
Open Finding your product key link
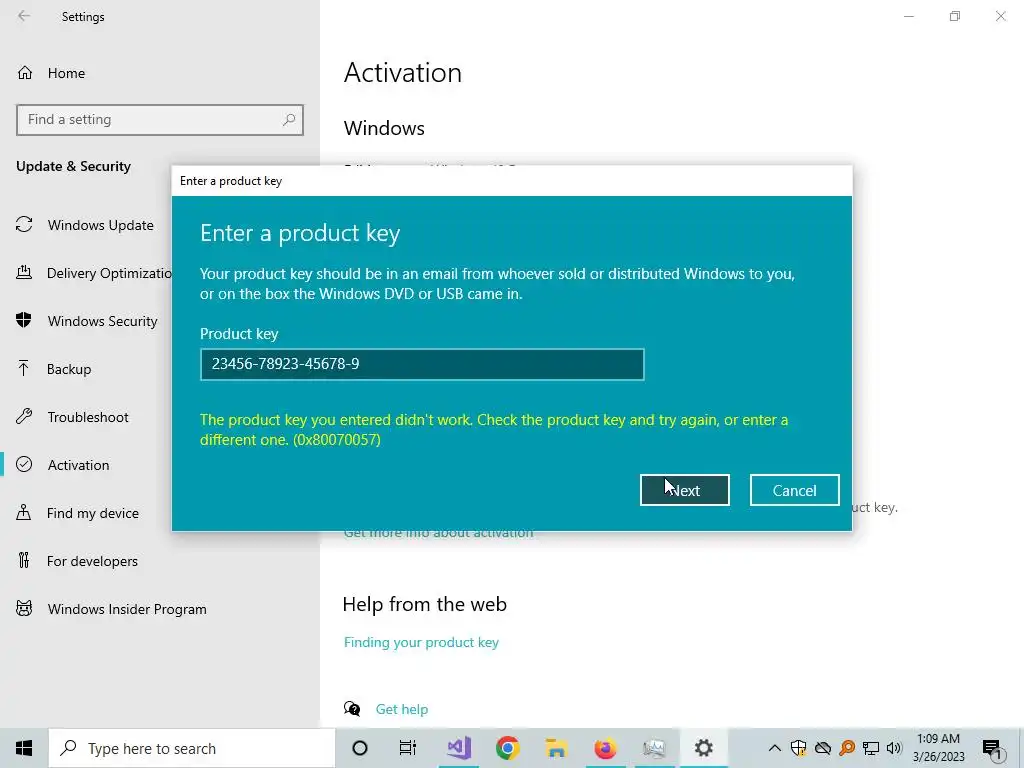tap(421, 643)
